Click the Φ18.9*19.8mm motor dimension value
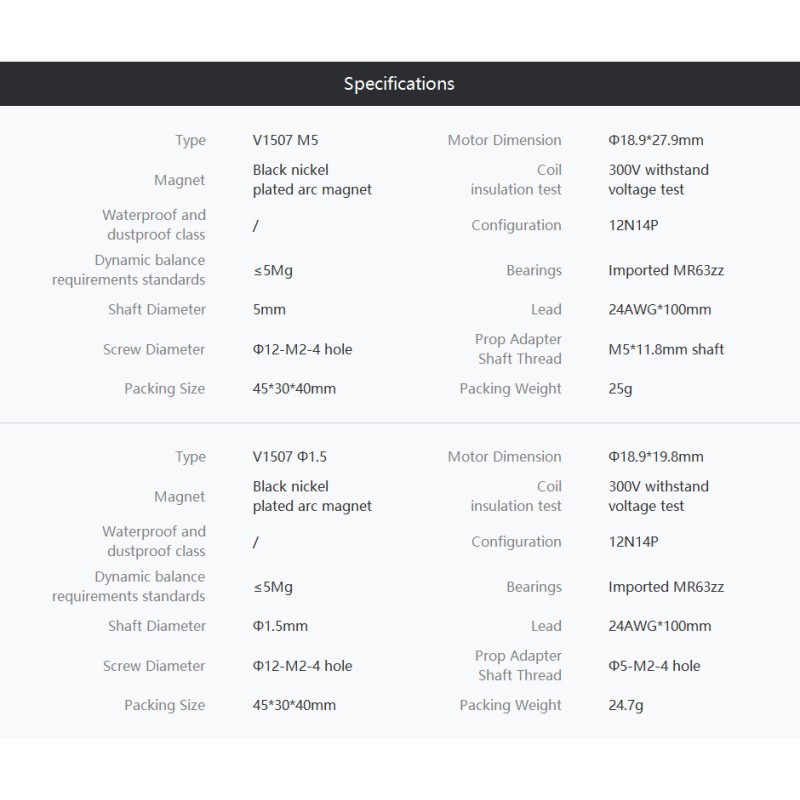 tap(656, 456)
